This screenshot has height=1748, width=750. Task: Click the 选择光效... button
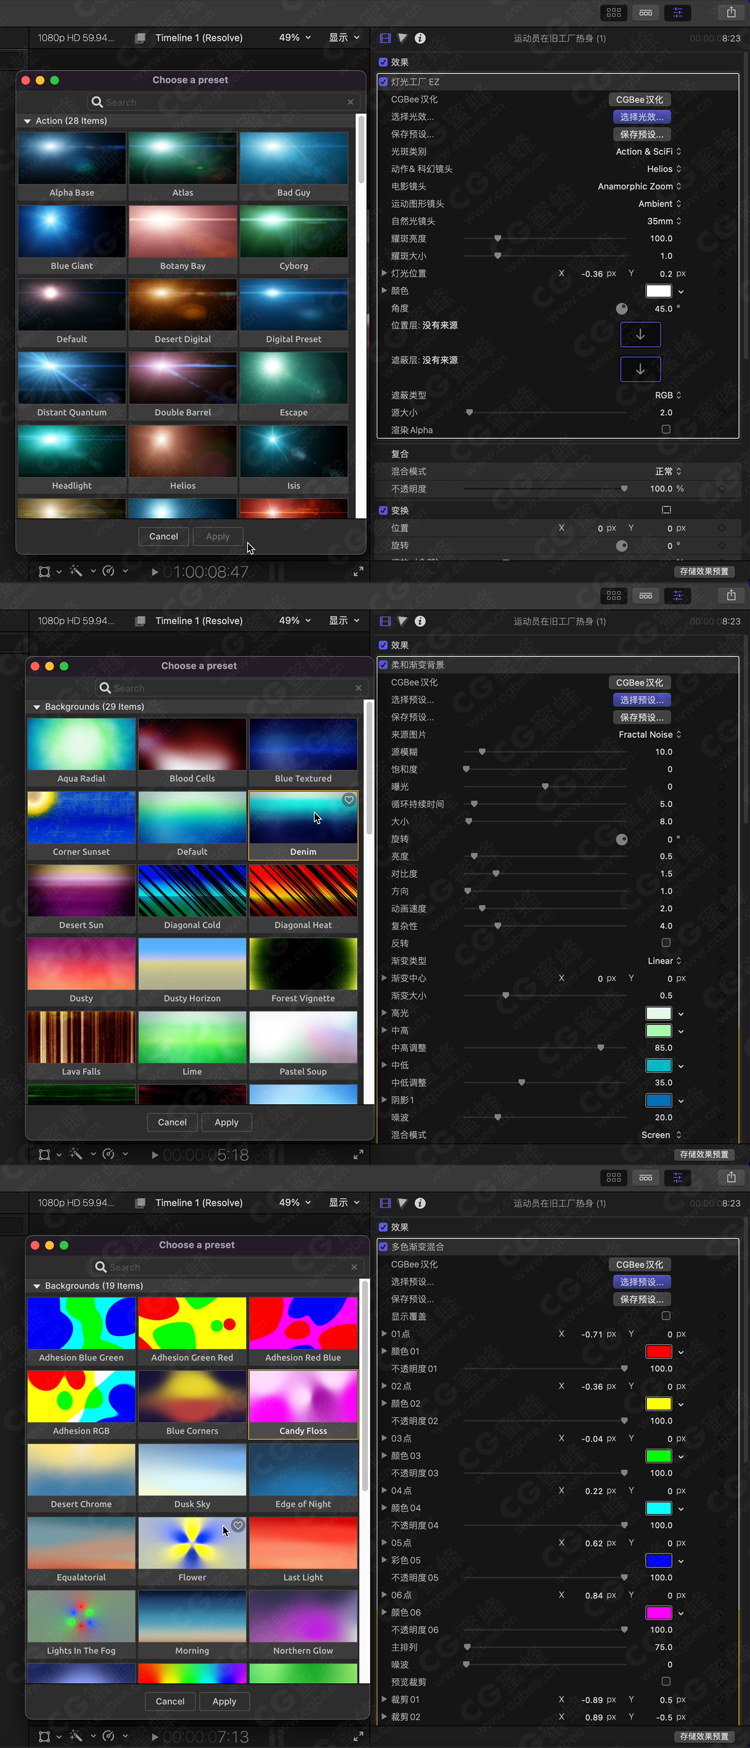tap(640, 117)
